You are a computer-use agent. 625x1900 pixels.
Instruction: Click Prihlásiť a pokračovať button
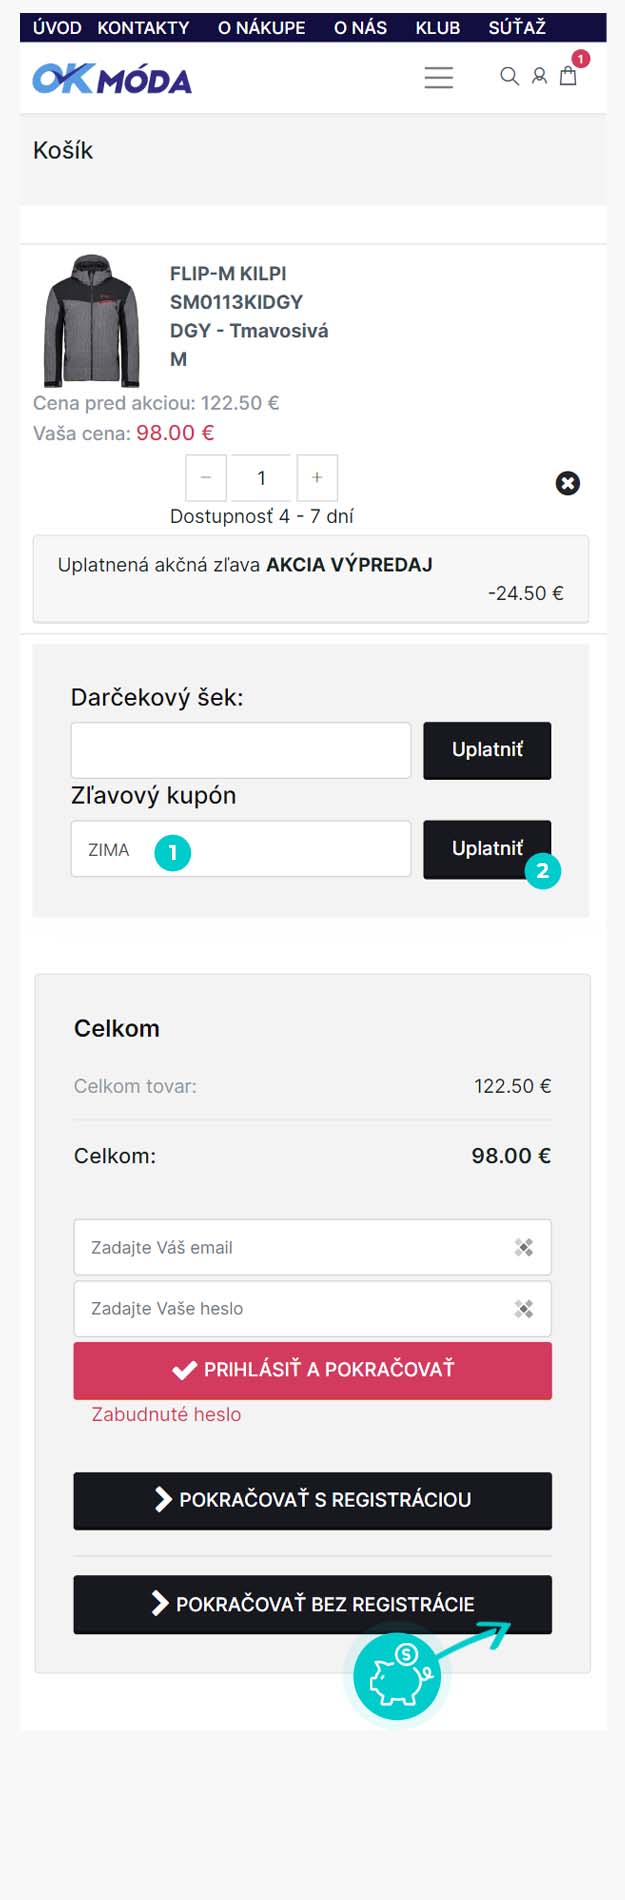tap(312, 1370)
